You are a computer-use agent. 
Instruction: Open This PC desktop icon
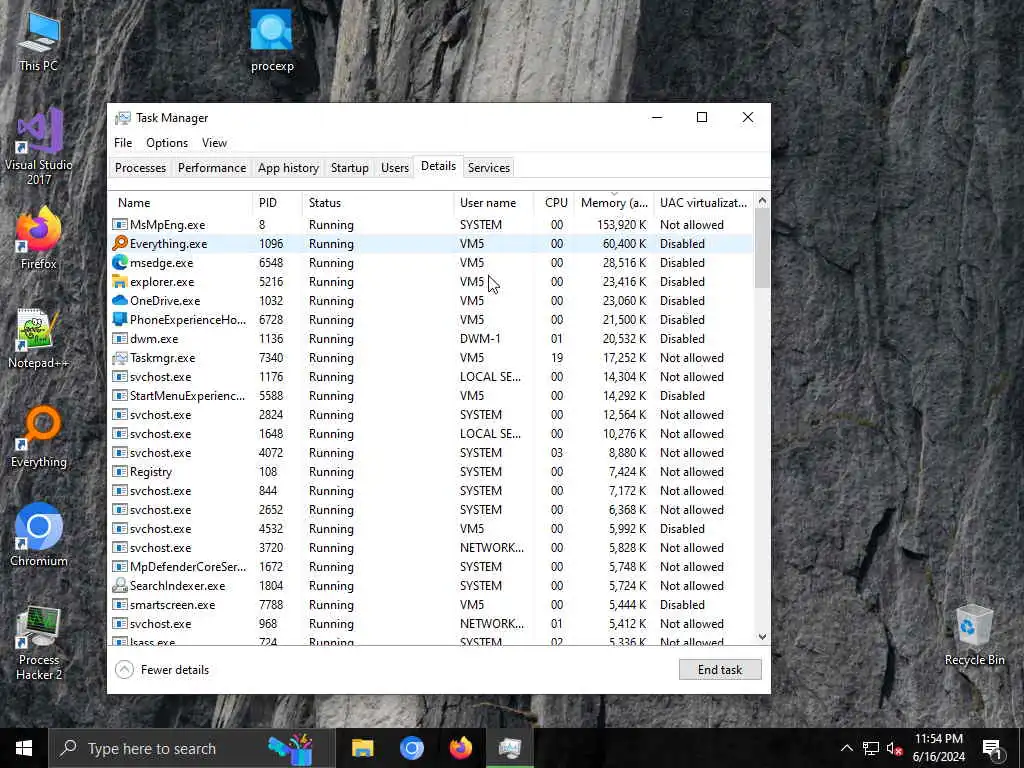pyautogui.click(x=39, y=41)
